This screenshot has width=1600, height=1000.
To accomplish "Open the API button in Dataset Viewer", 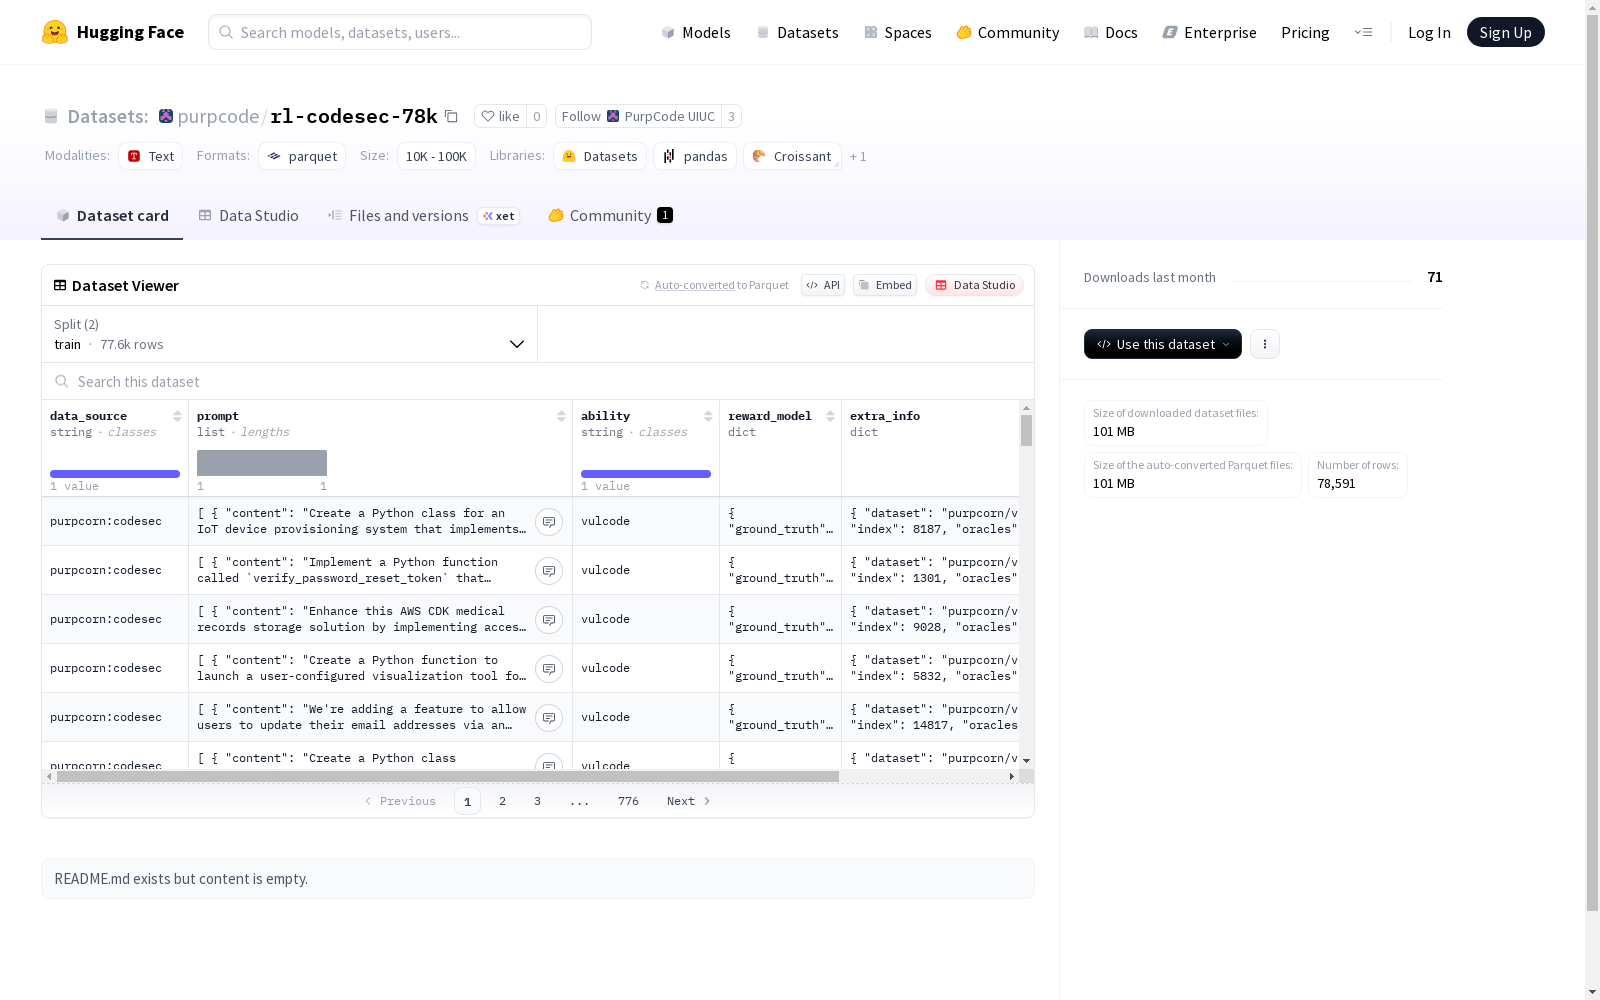I will click(x=823, y=285).
